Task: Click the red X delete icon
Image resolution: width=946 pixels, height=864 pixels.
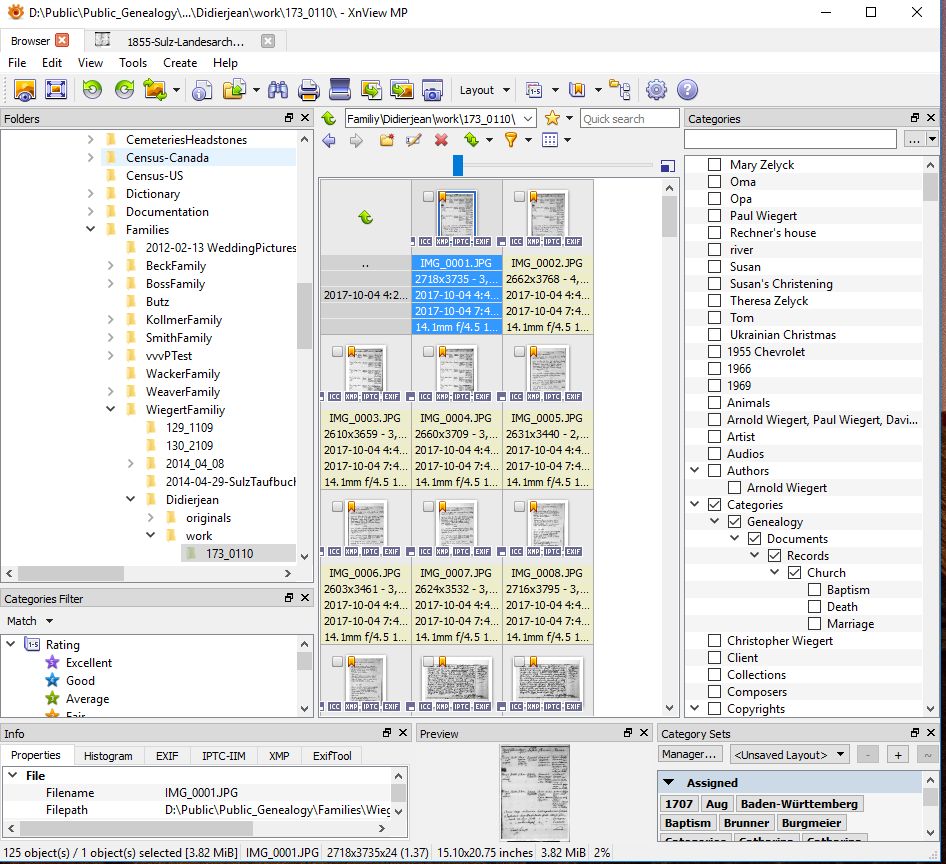Action: pyautogui.click(x=441, y=141)
